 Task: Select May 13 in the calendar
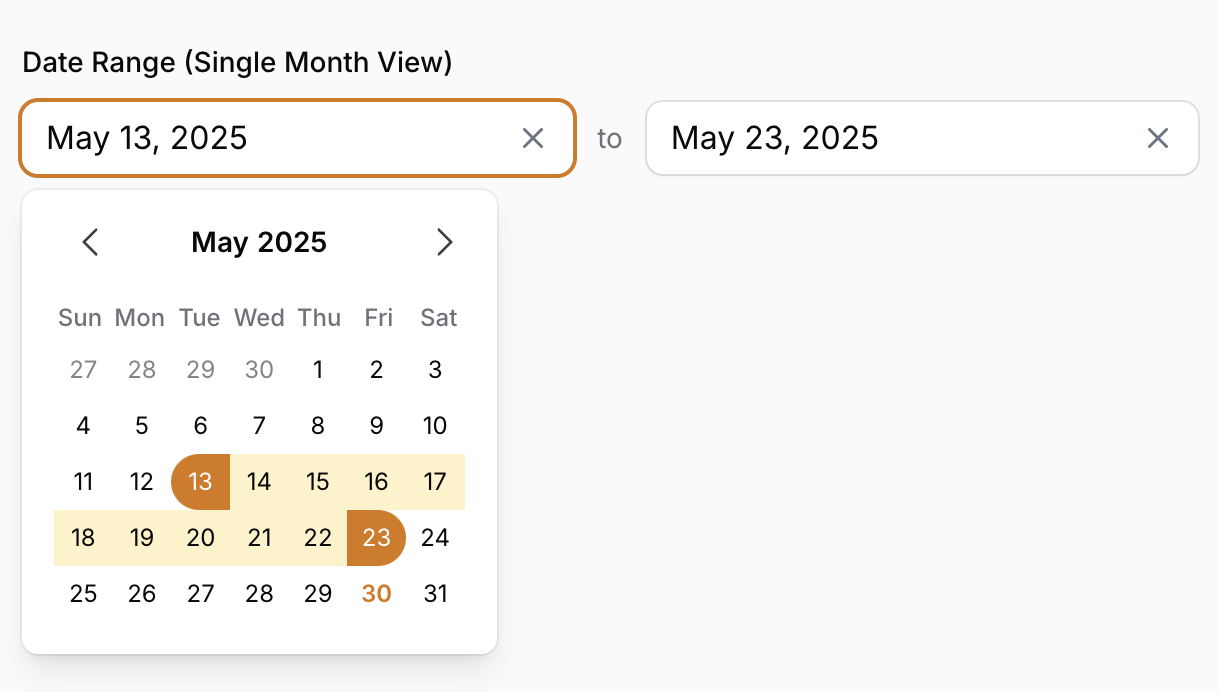(x=200, y=481)
